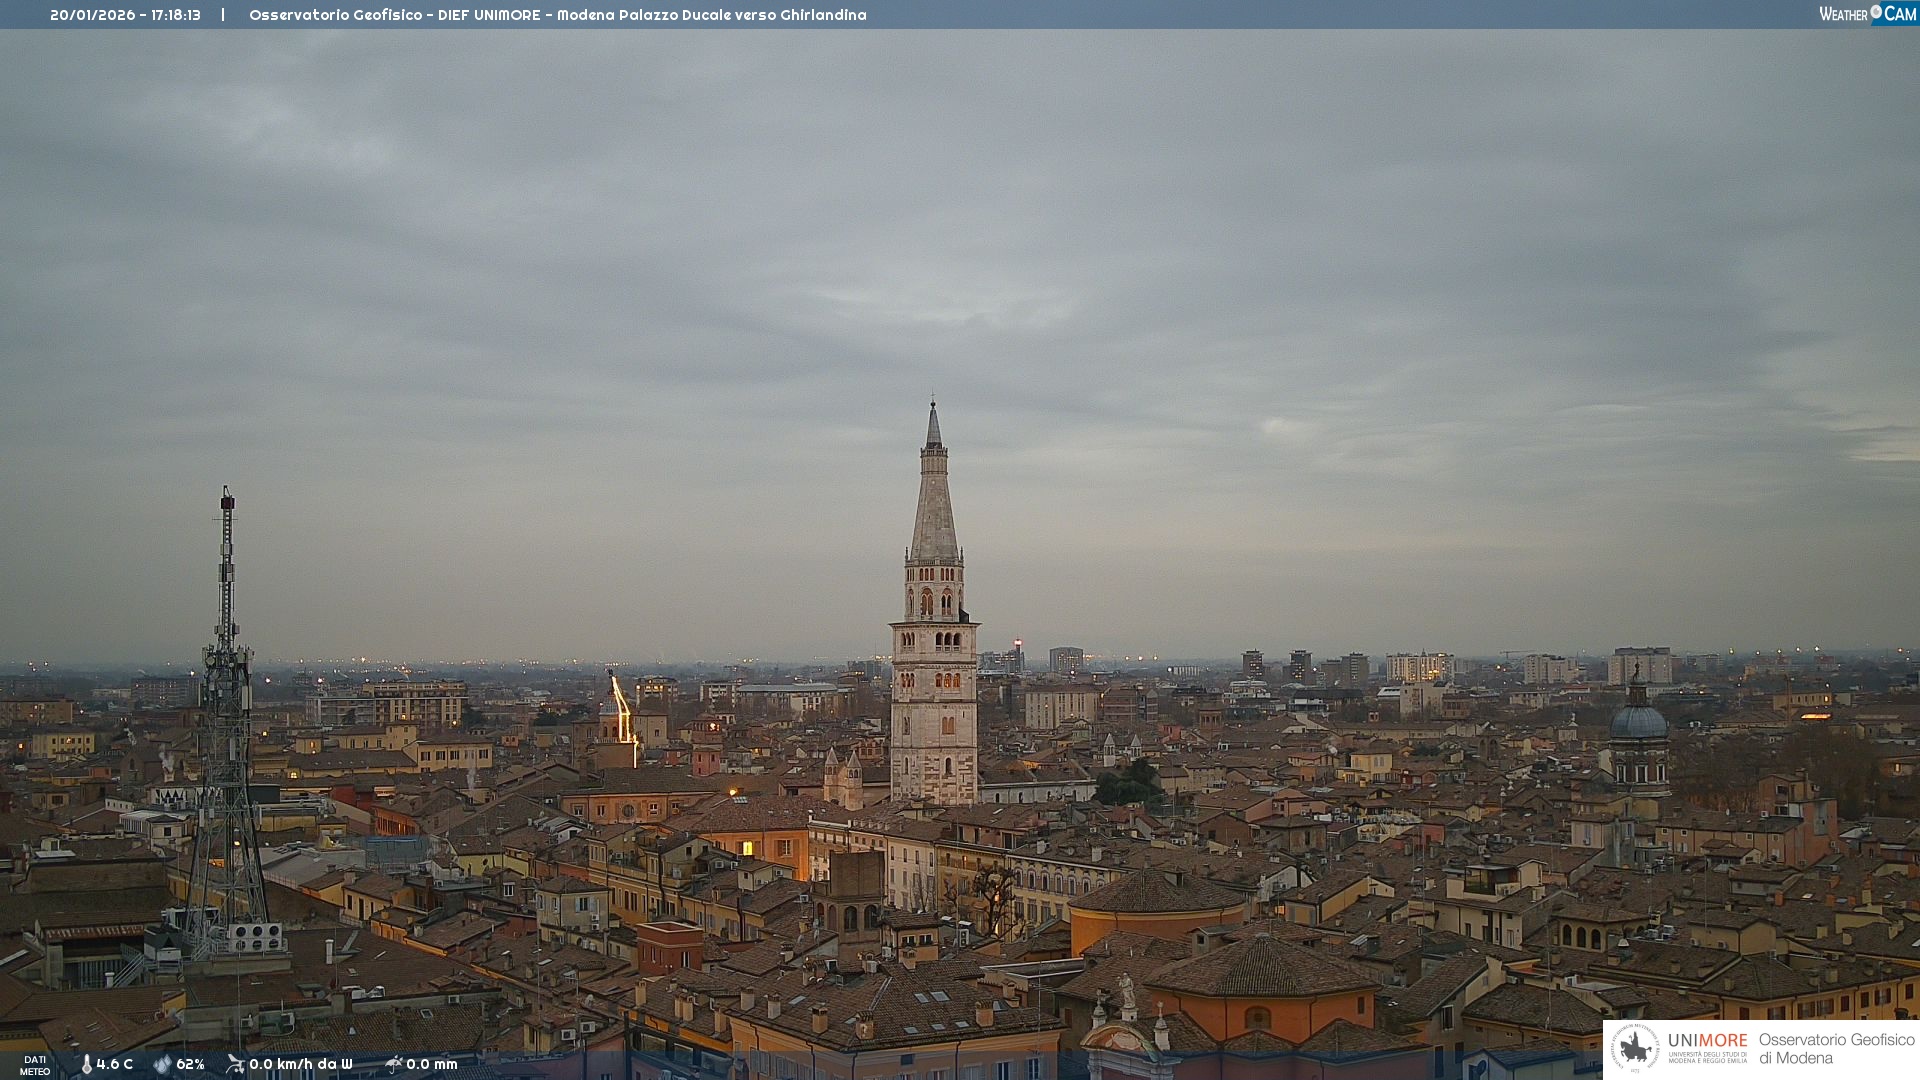The height and width of the screenshot is (1080, 1920).
Task: Click the Ghirlandina tower spire
Action: tap(934, 500)
